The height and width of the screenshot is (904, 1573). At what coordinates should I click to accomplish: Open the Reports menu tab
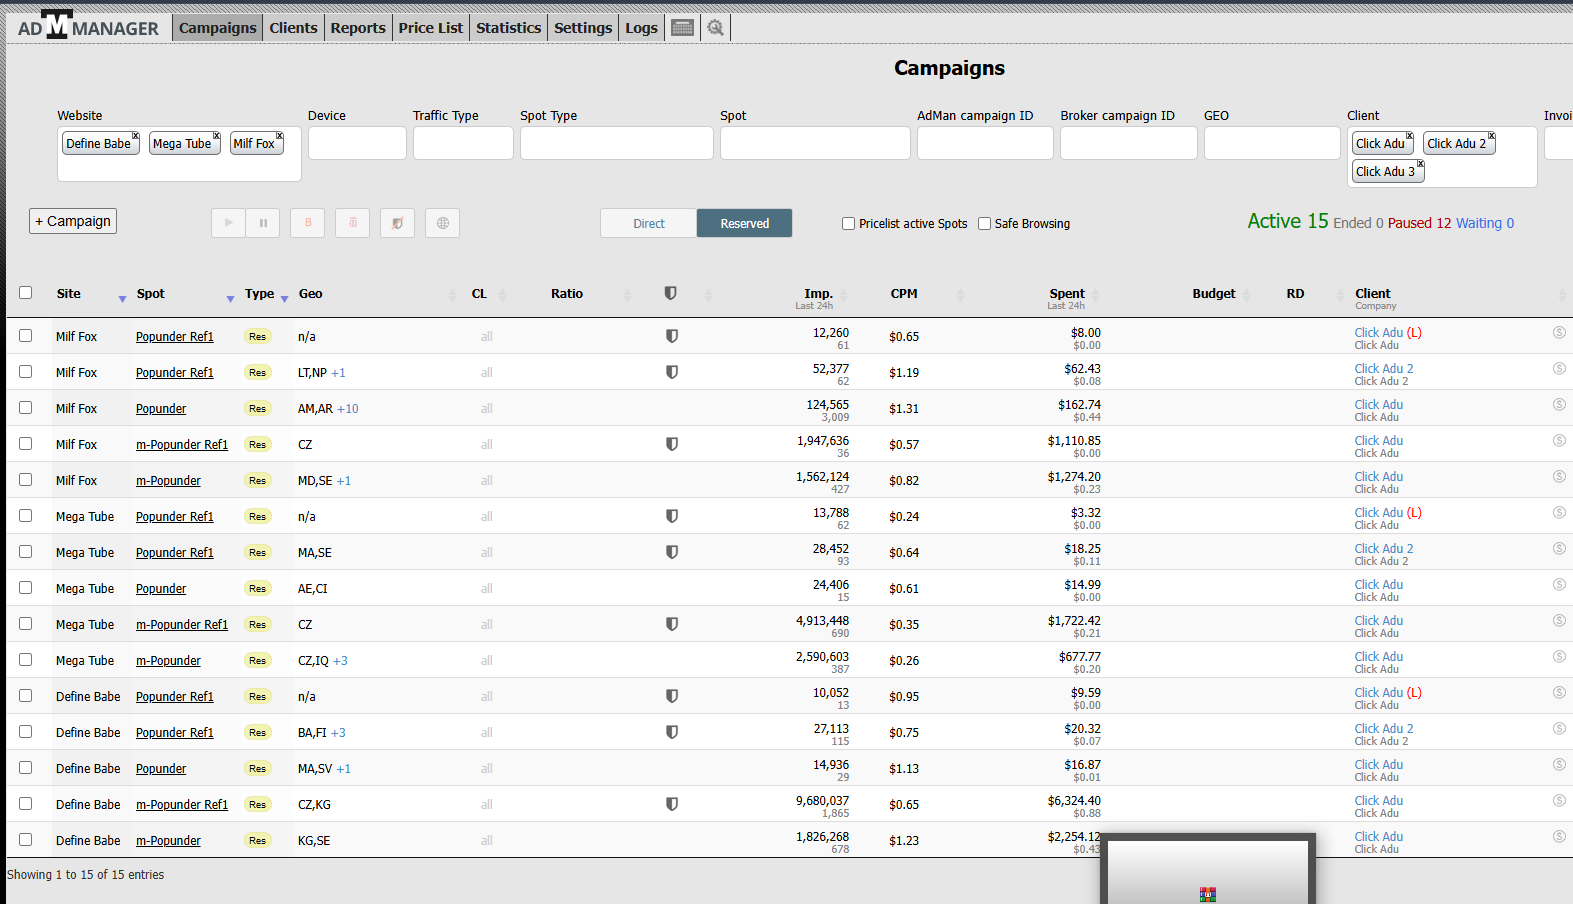point(357,28)
